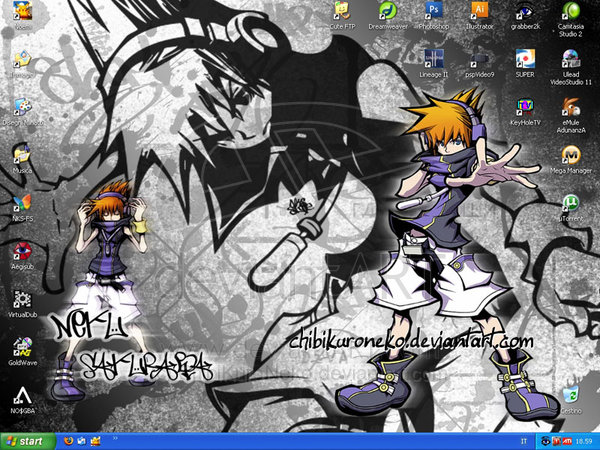The width and height of the screenshot is (600, 450).
Task: Open Mega Manager from the desktop
Action: click(570, 154)
